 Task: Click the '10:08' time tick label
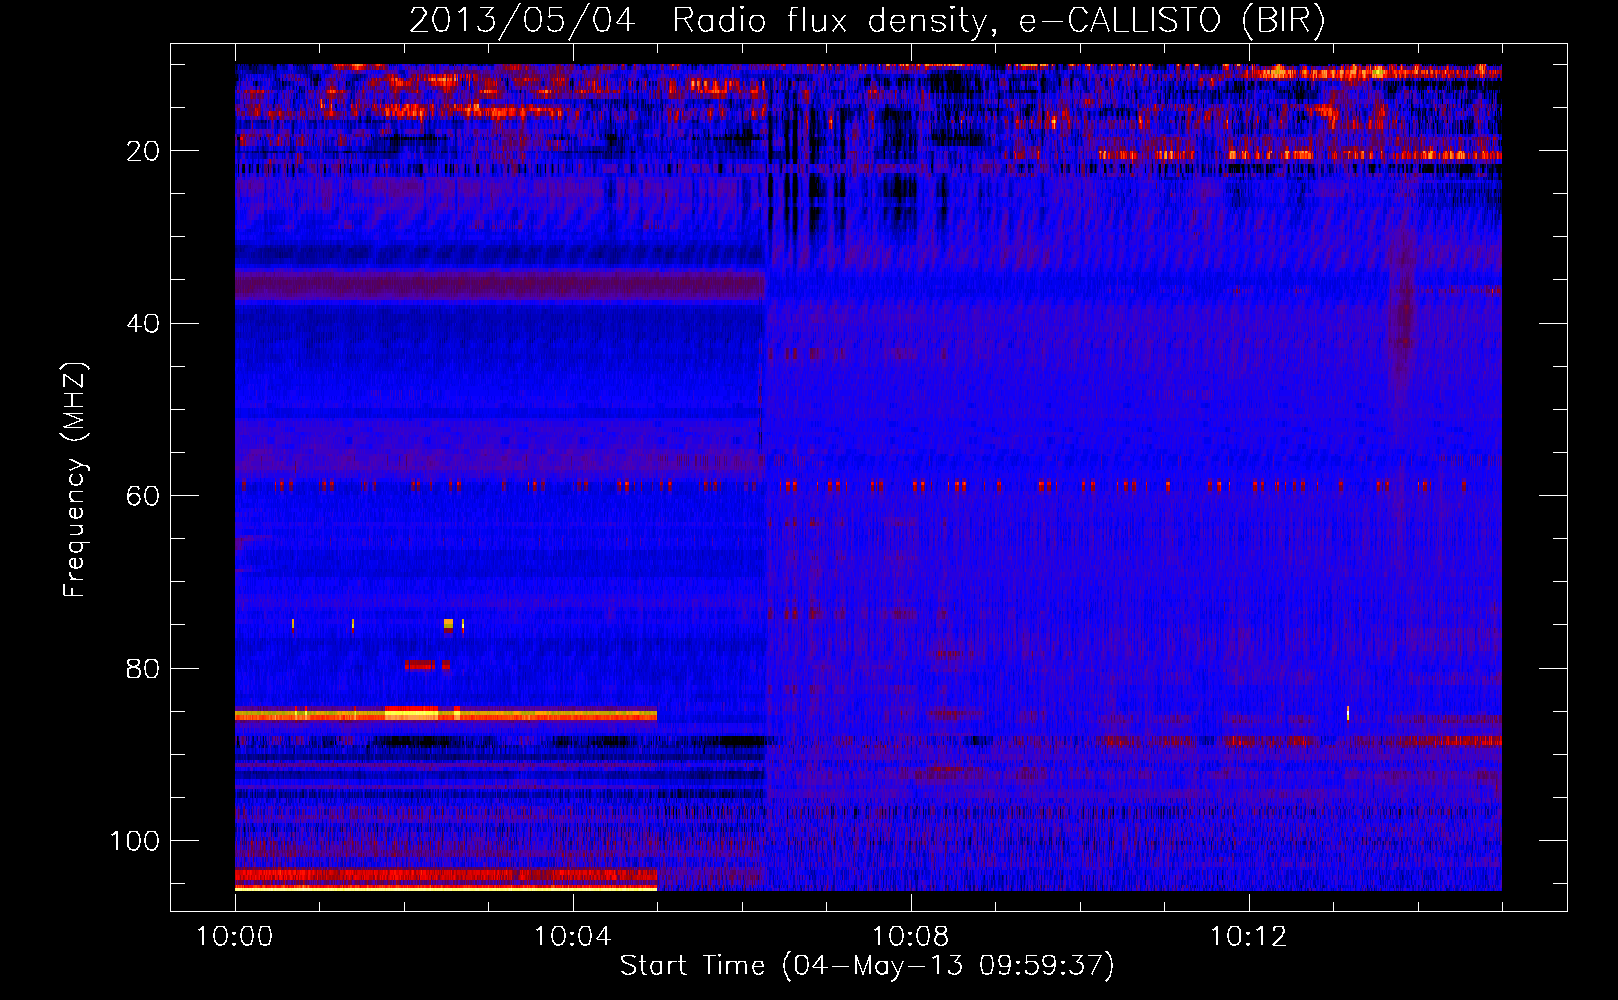tap(910, 937)
